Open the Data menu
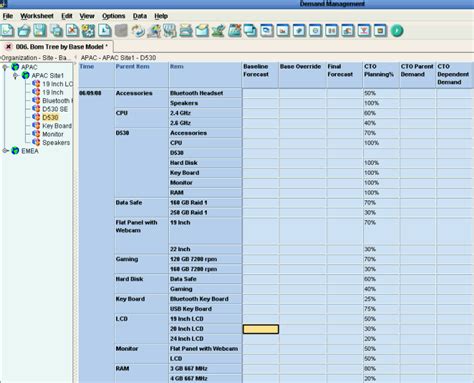The image size is (474, 383). point(140,16)
